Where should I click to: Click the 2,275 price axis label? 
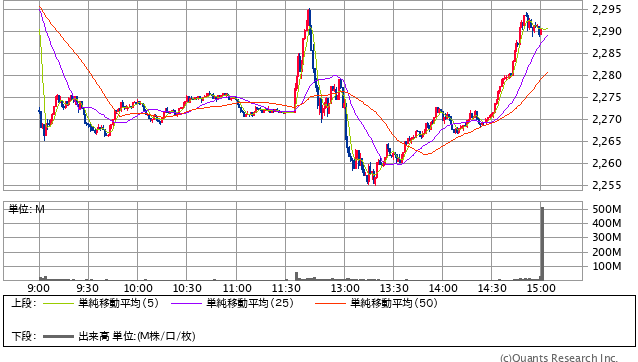(607, 97)
